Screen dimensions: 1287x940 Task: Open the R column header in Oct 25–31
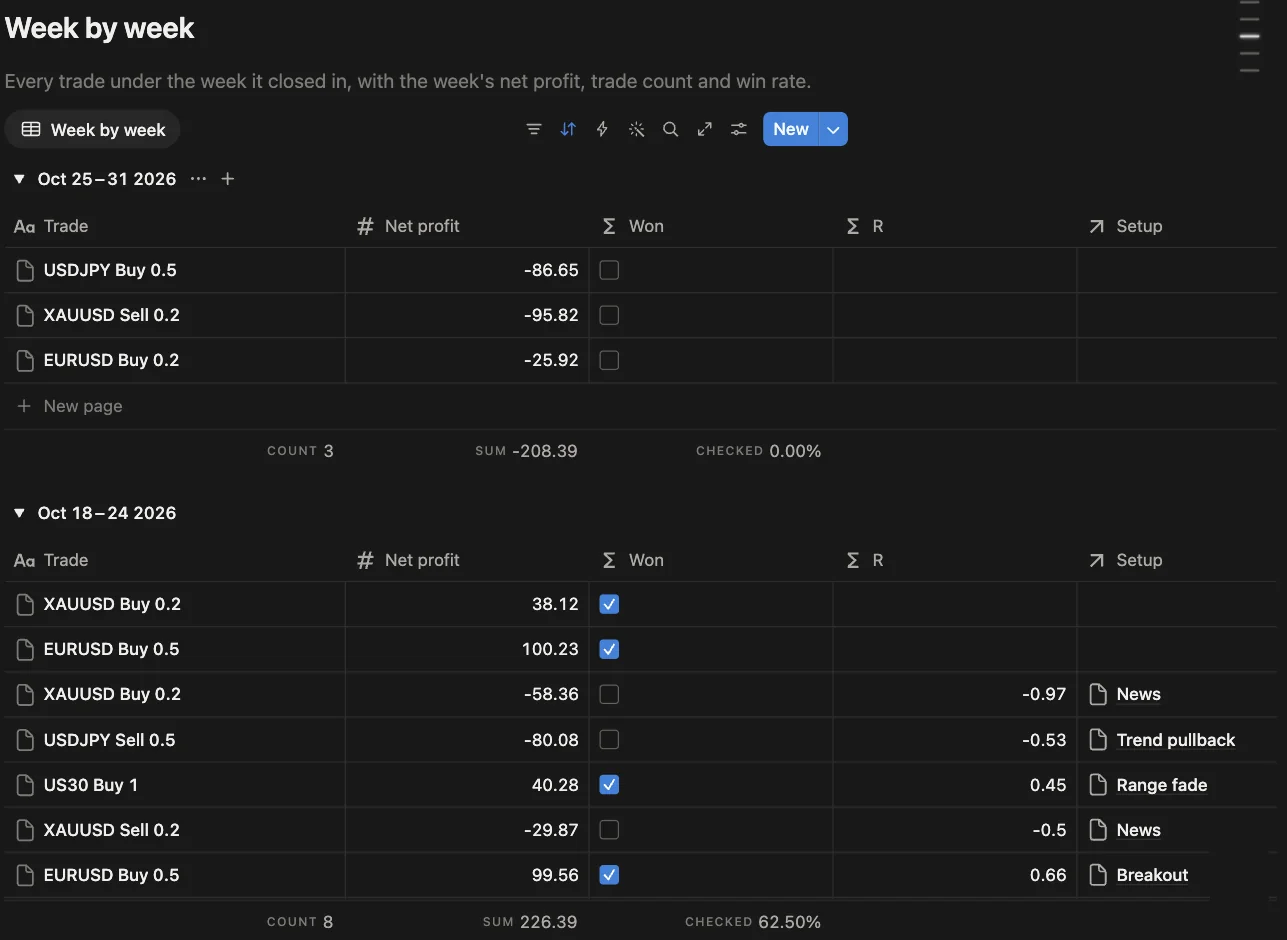pos(955,226)
